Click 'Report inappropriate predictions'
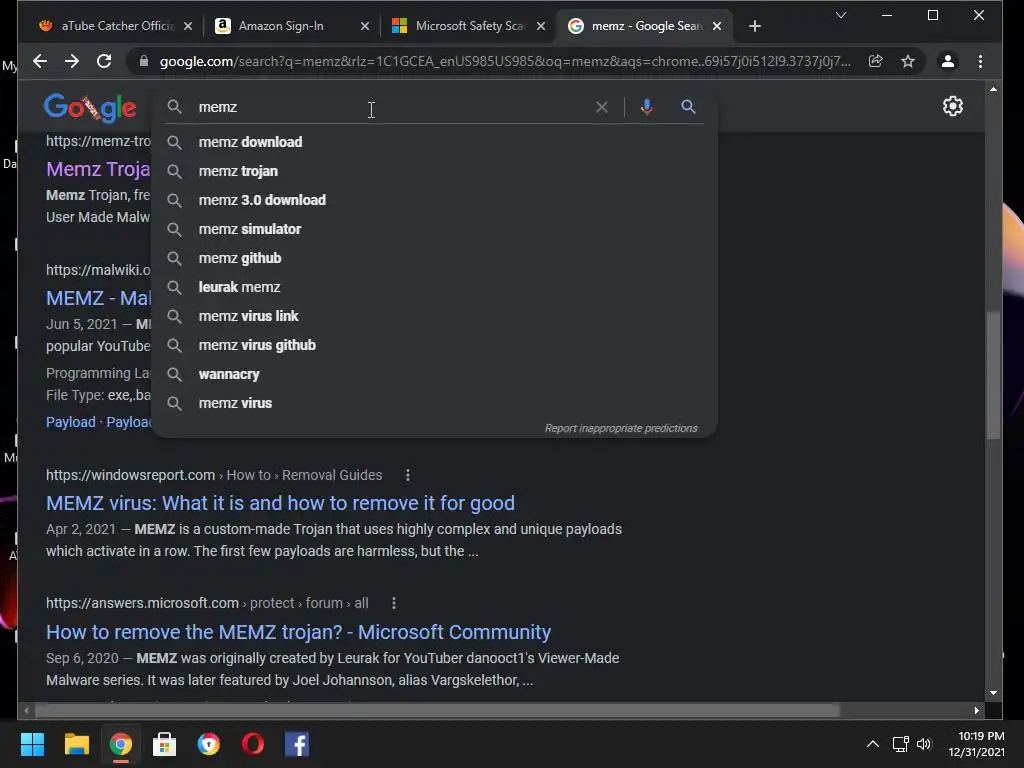Image resolution: width=1024 pixels, height=768 pixels. (x=621, y=428)
